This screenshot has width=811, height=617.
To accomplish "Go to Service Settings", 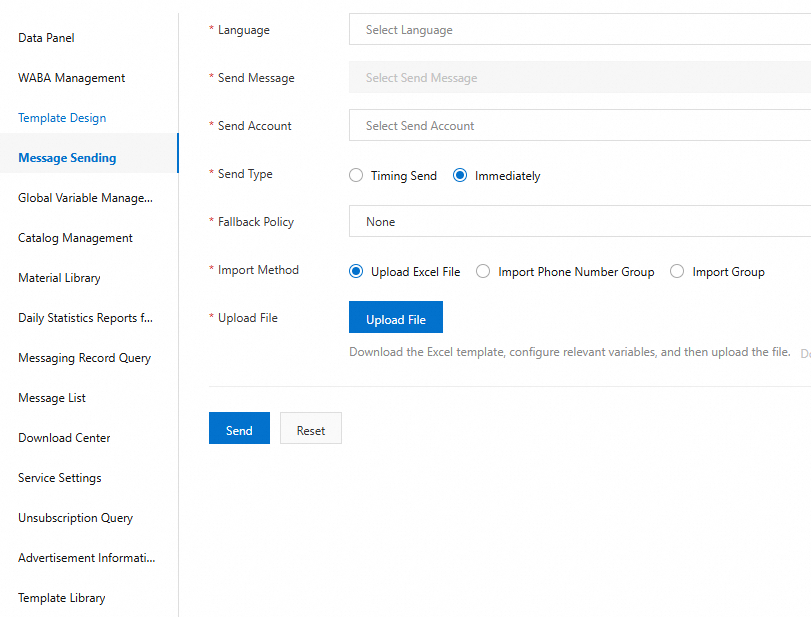I will coord(59,478).
